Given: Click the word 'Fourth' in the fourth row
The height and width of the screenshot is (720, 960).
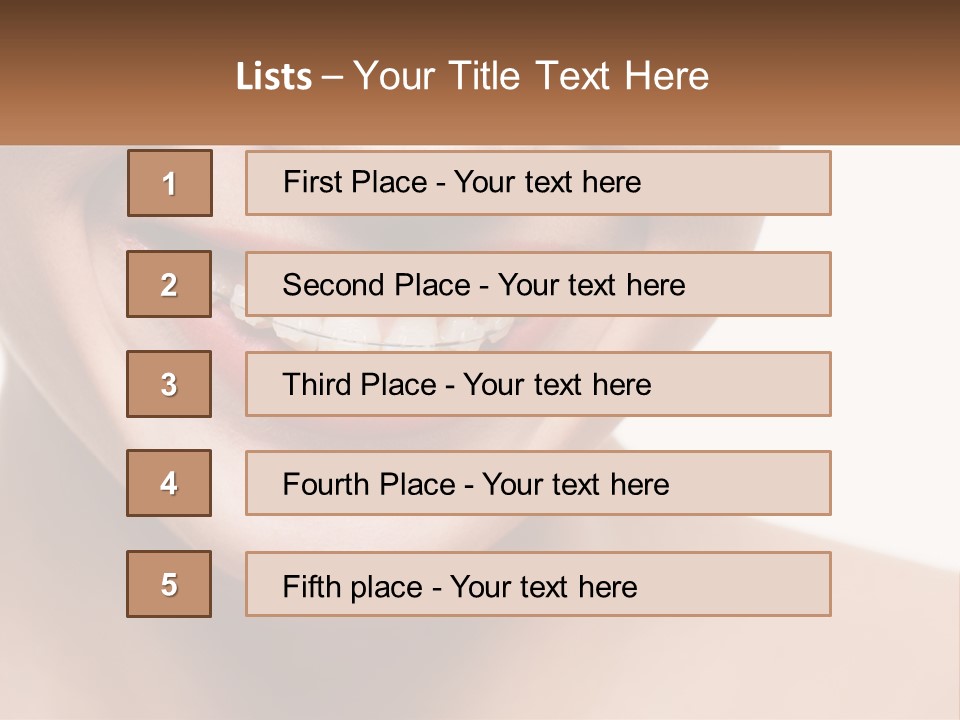Looking at the screenshot, I should [324, 485].
